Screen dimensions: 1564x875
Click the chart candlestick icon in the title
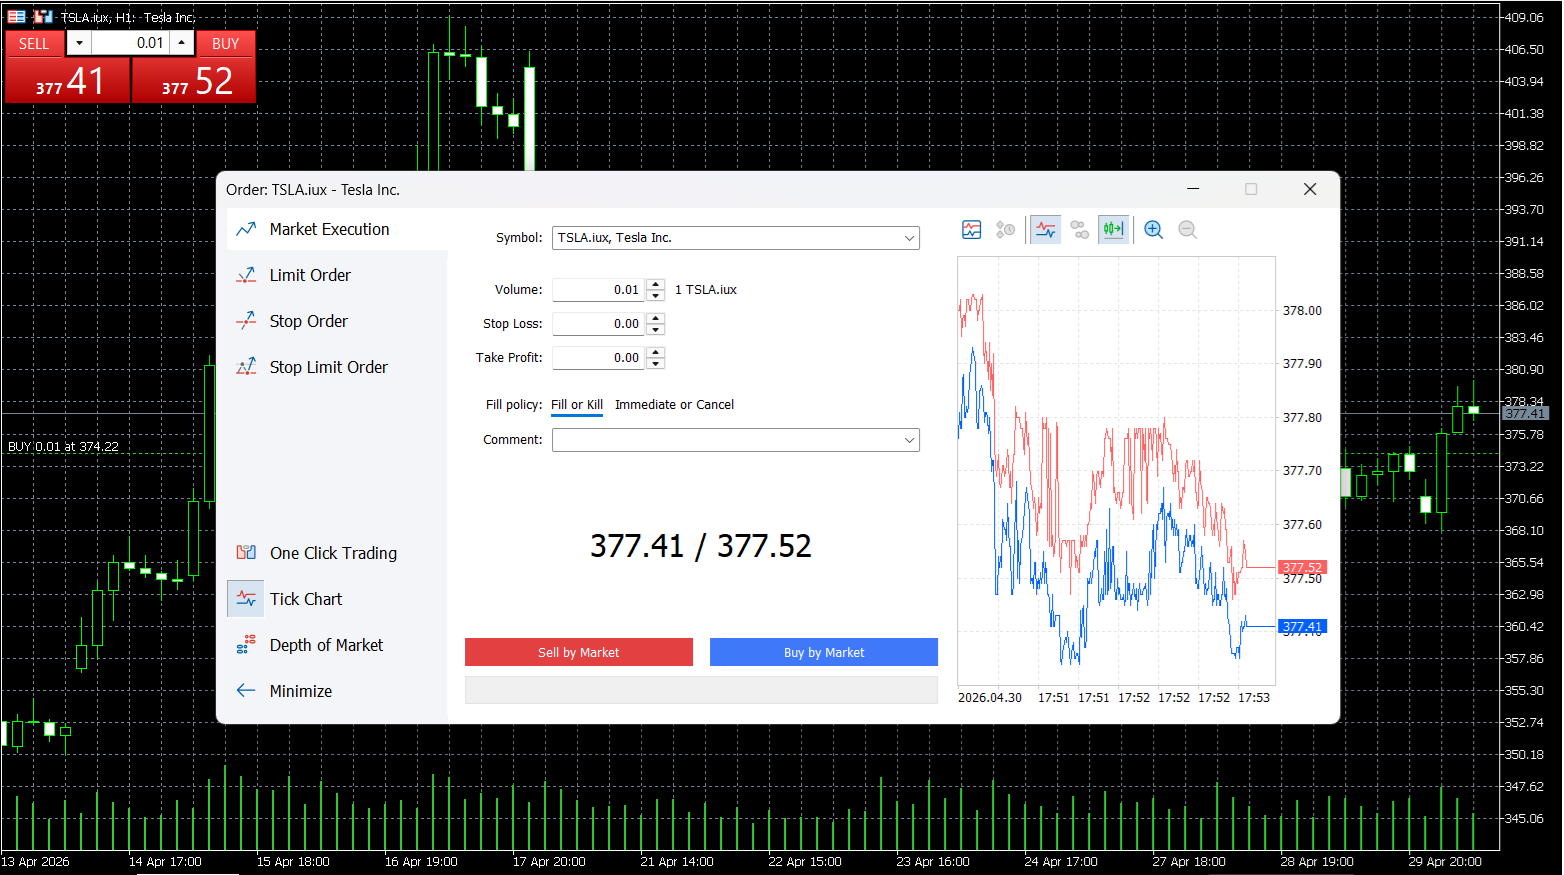click(43, 16)
